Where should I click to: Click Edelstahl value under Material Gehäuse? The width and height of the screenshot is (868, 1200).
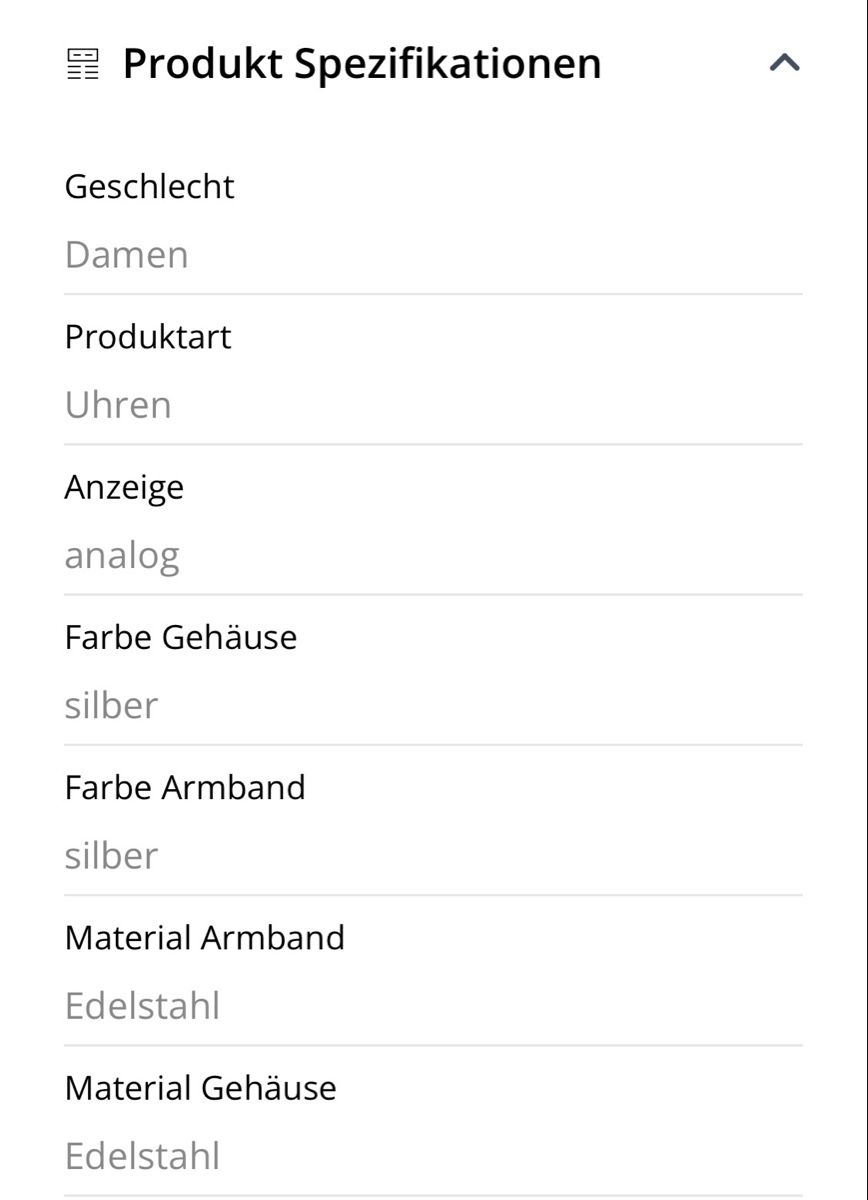point(142,1156)
